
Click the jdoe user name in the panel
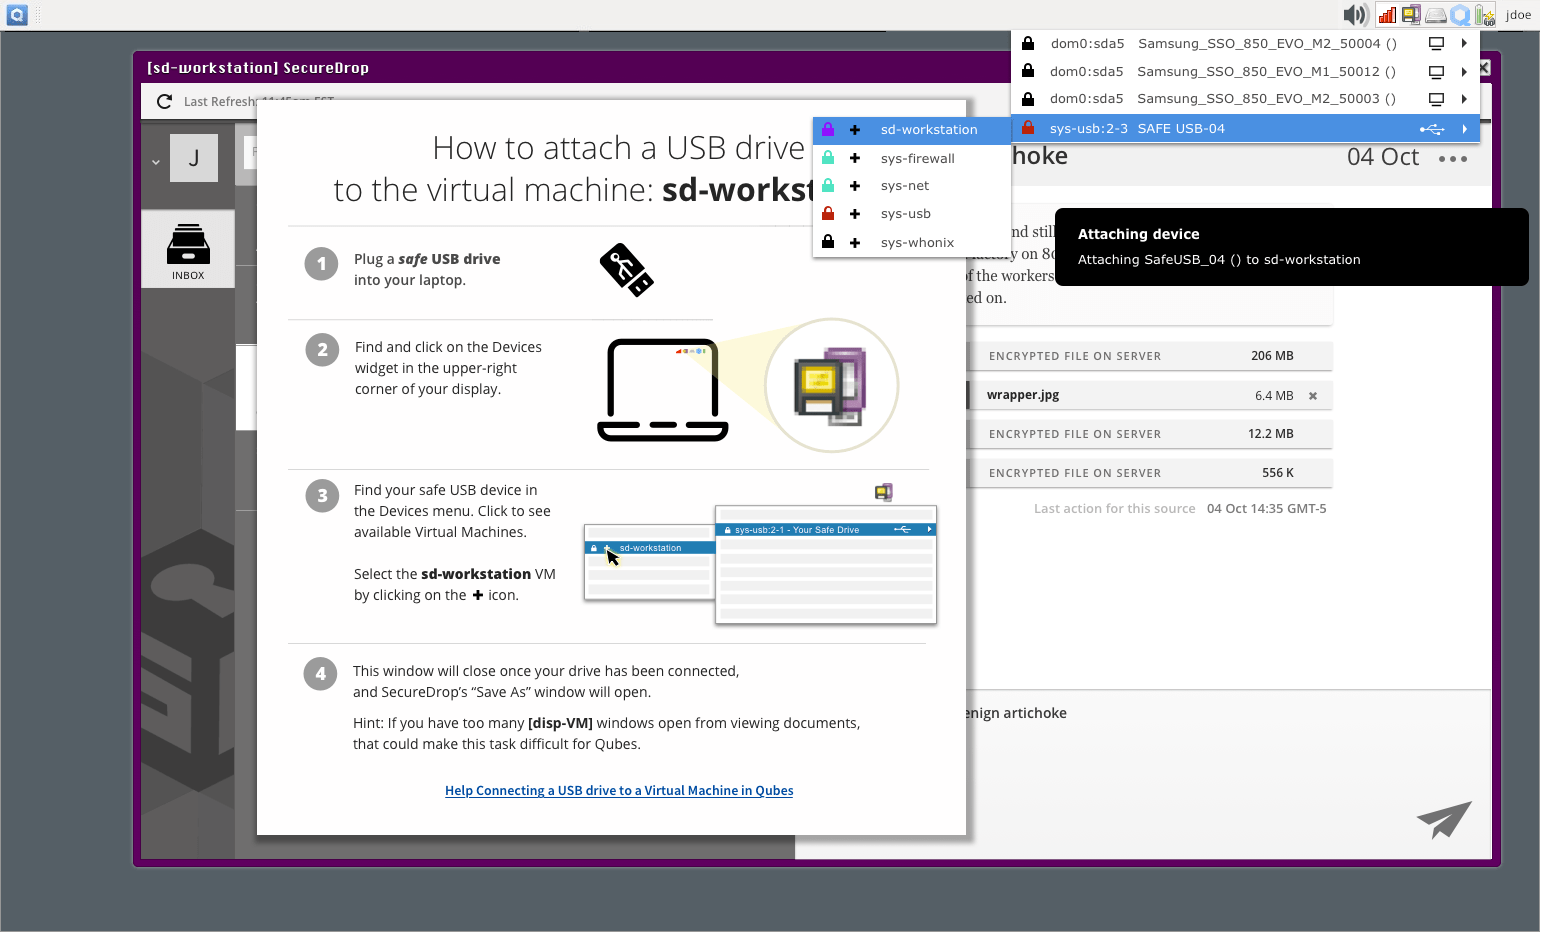coord(1518,15)
